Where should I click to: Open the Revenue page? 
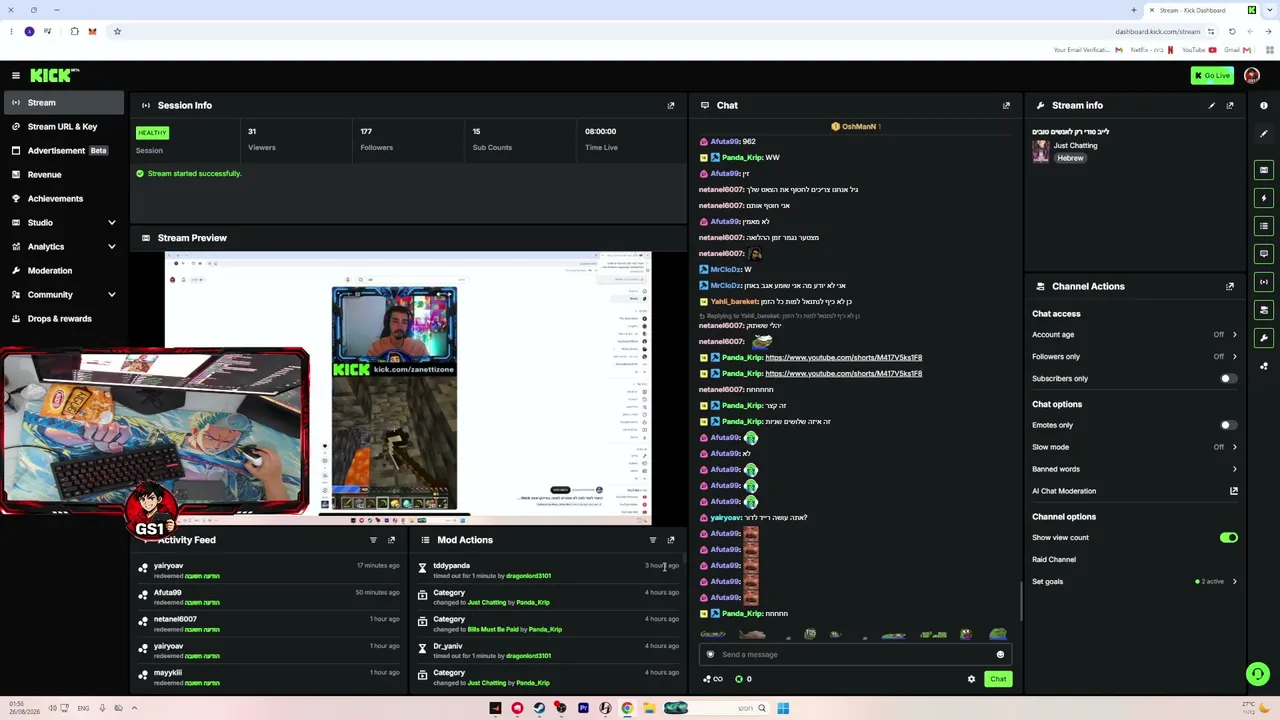pos(62,175)
